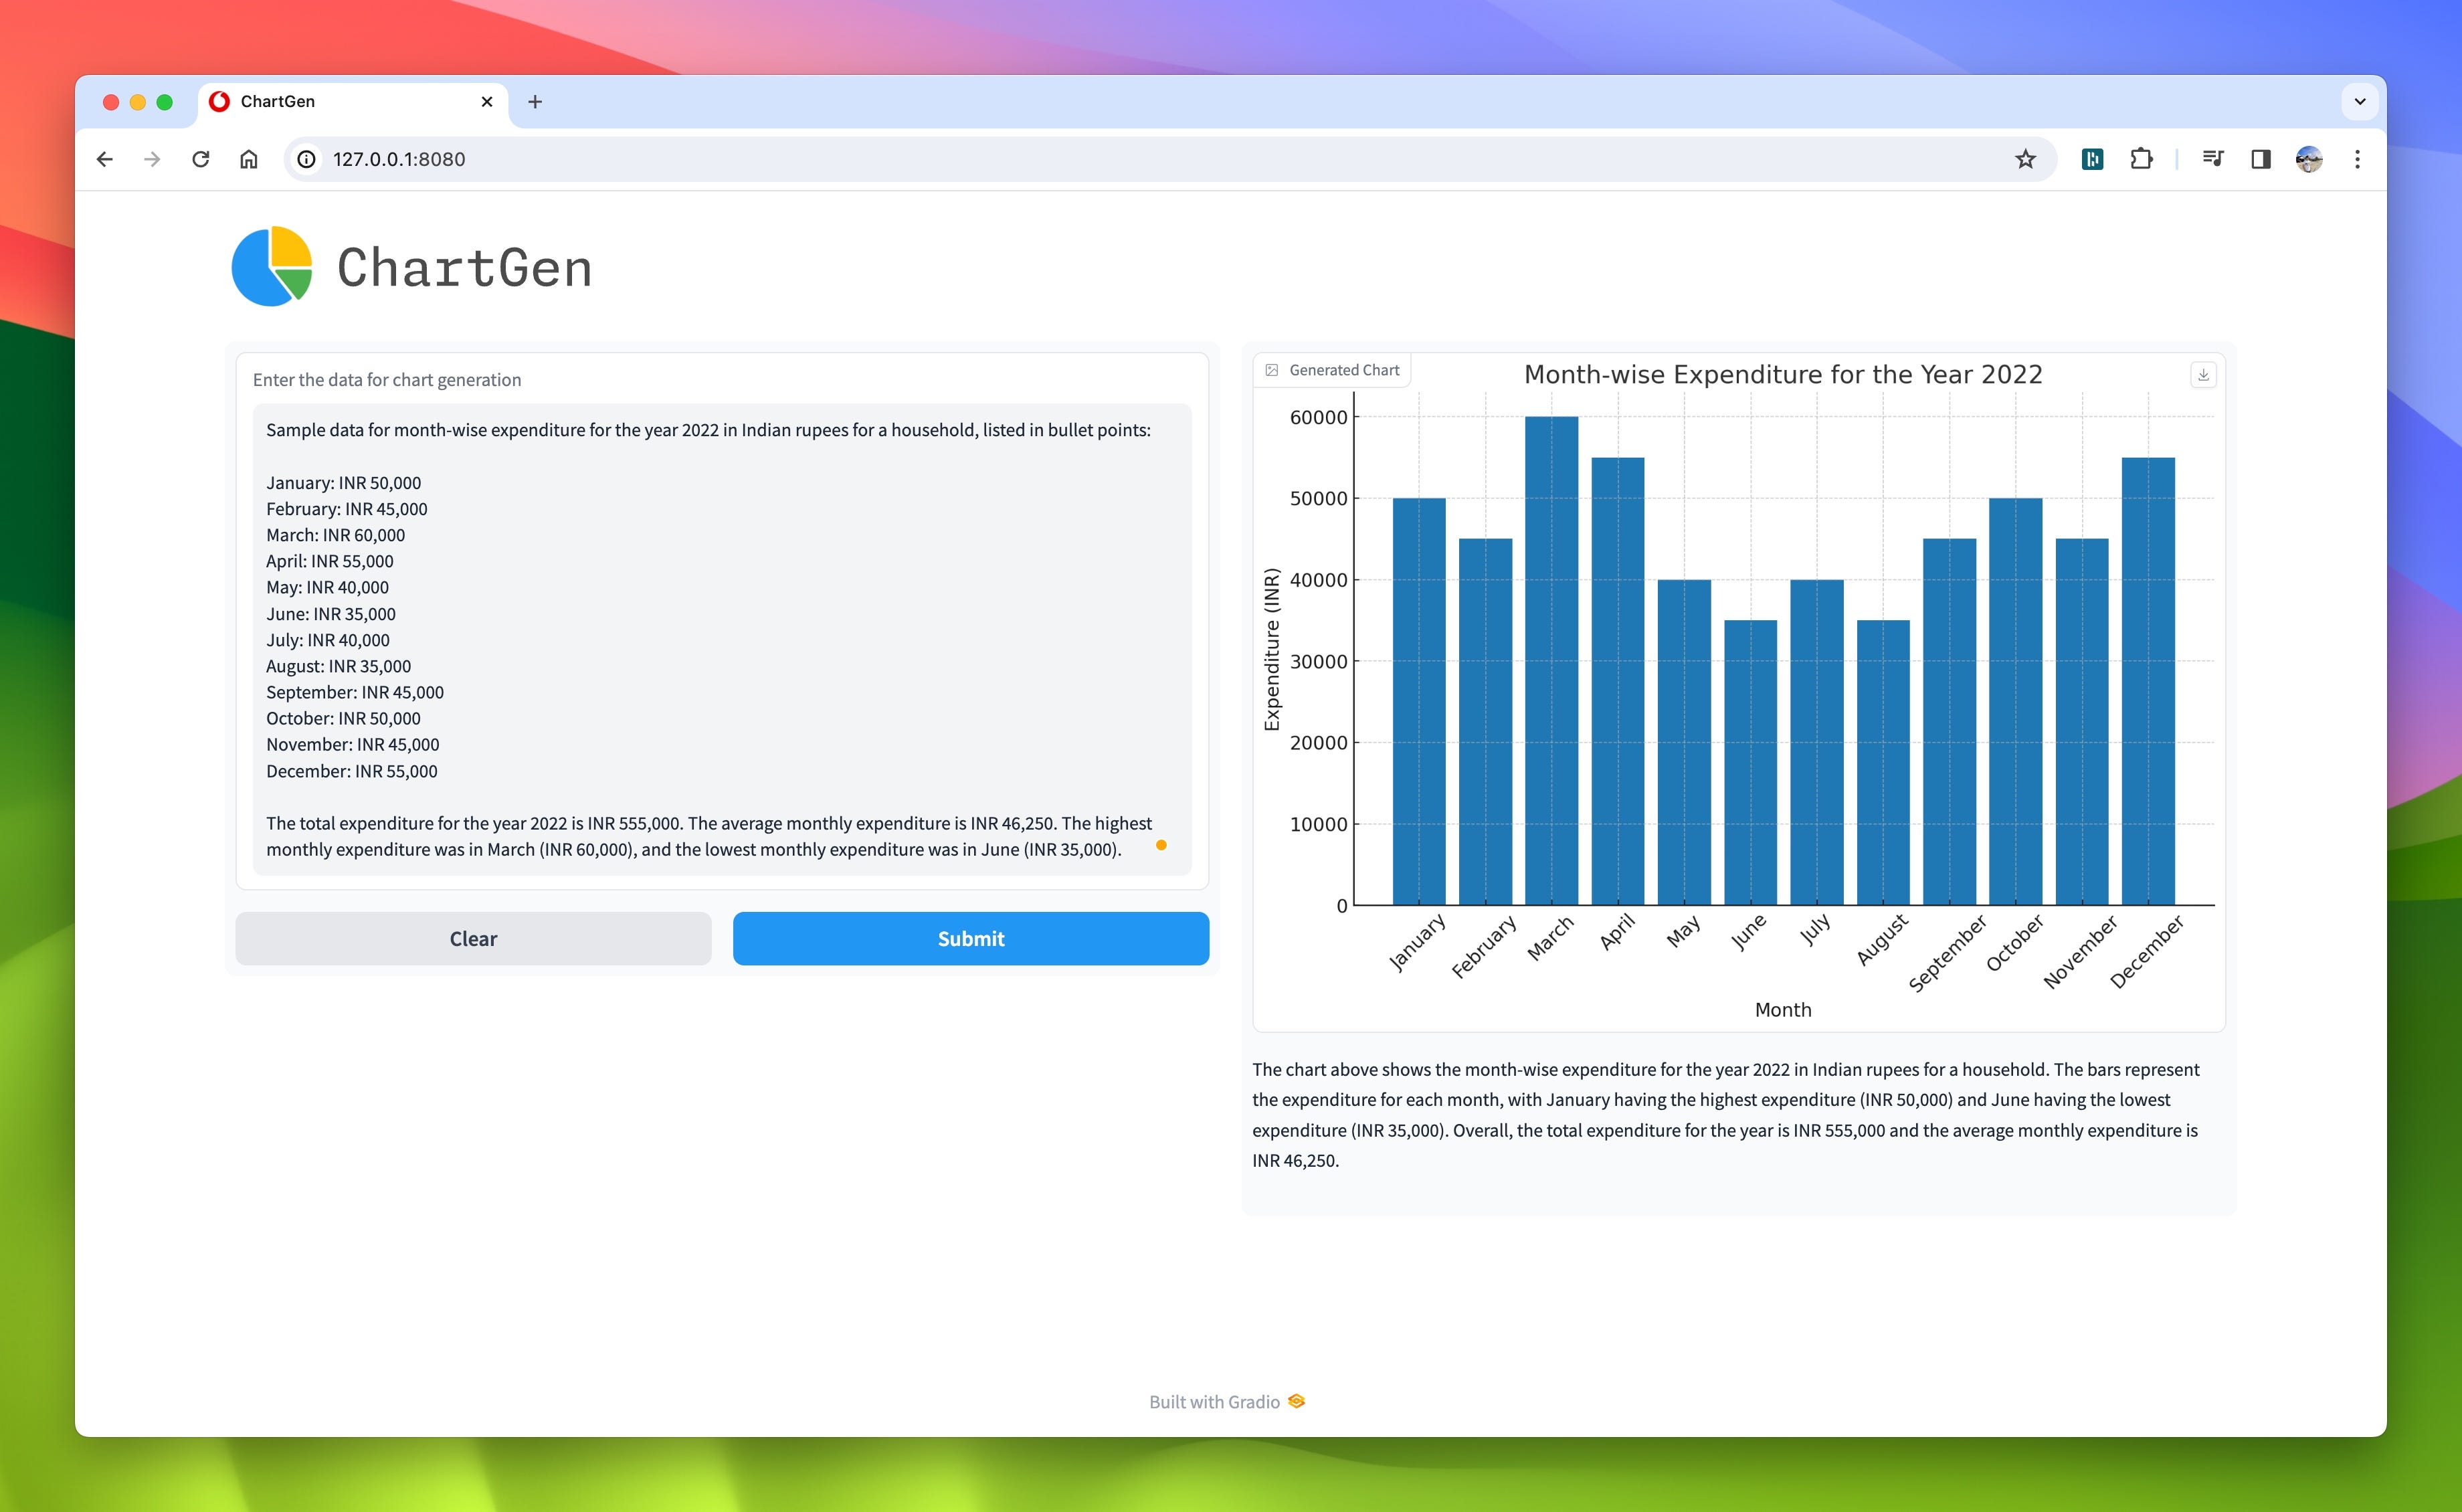Open the Chrome profile avatar
The image size is (2462, 1512).
coord(2308,159)
